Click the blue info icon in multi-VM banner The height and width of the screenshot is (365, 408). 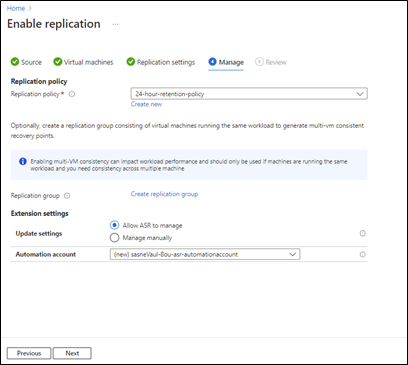click(23, 162)
